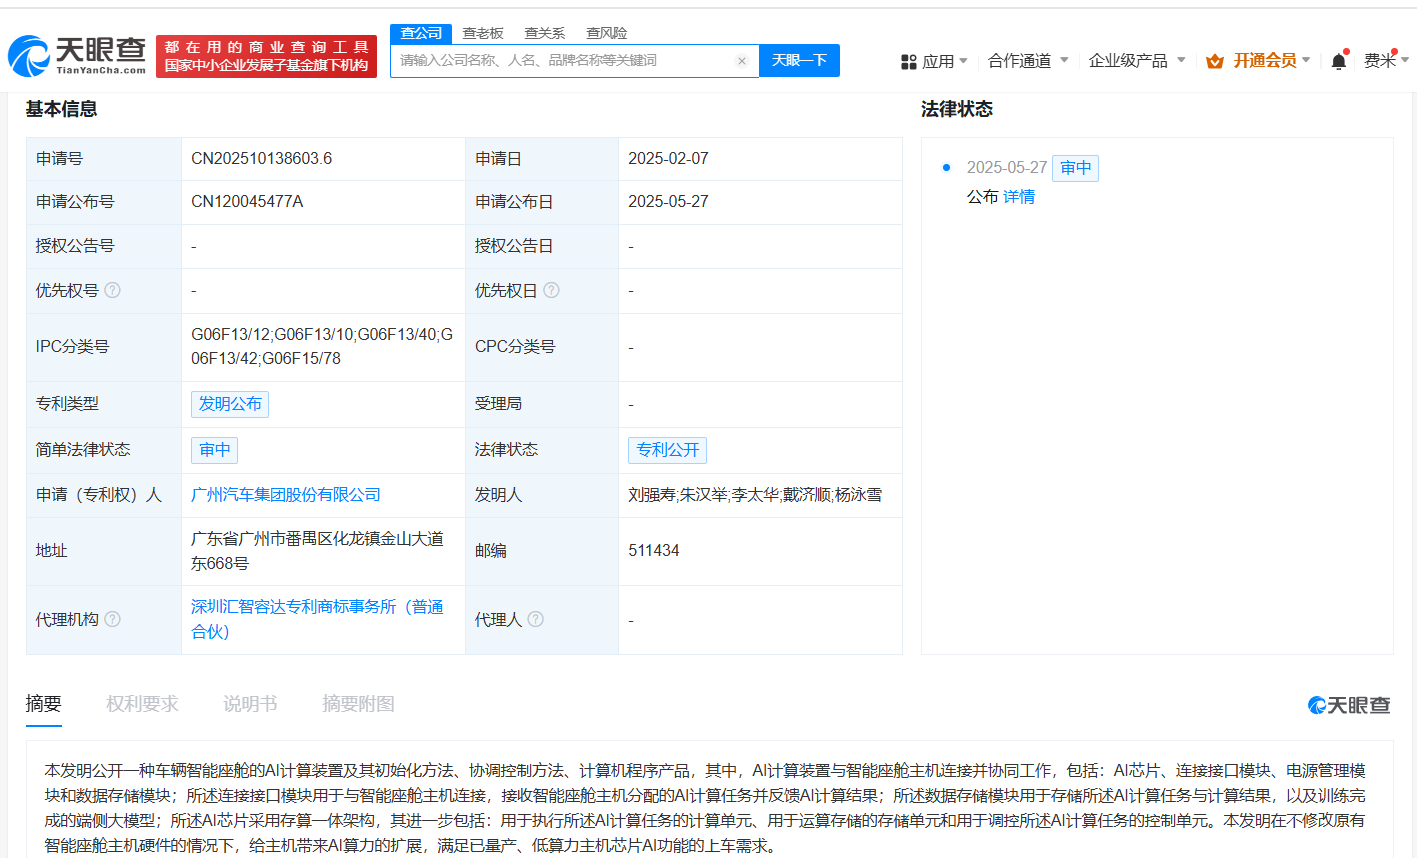Select the 查关系 search tab
1417x858 pixels.
pyautogui.click(x=545, y=34)
